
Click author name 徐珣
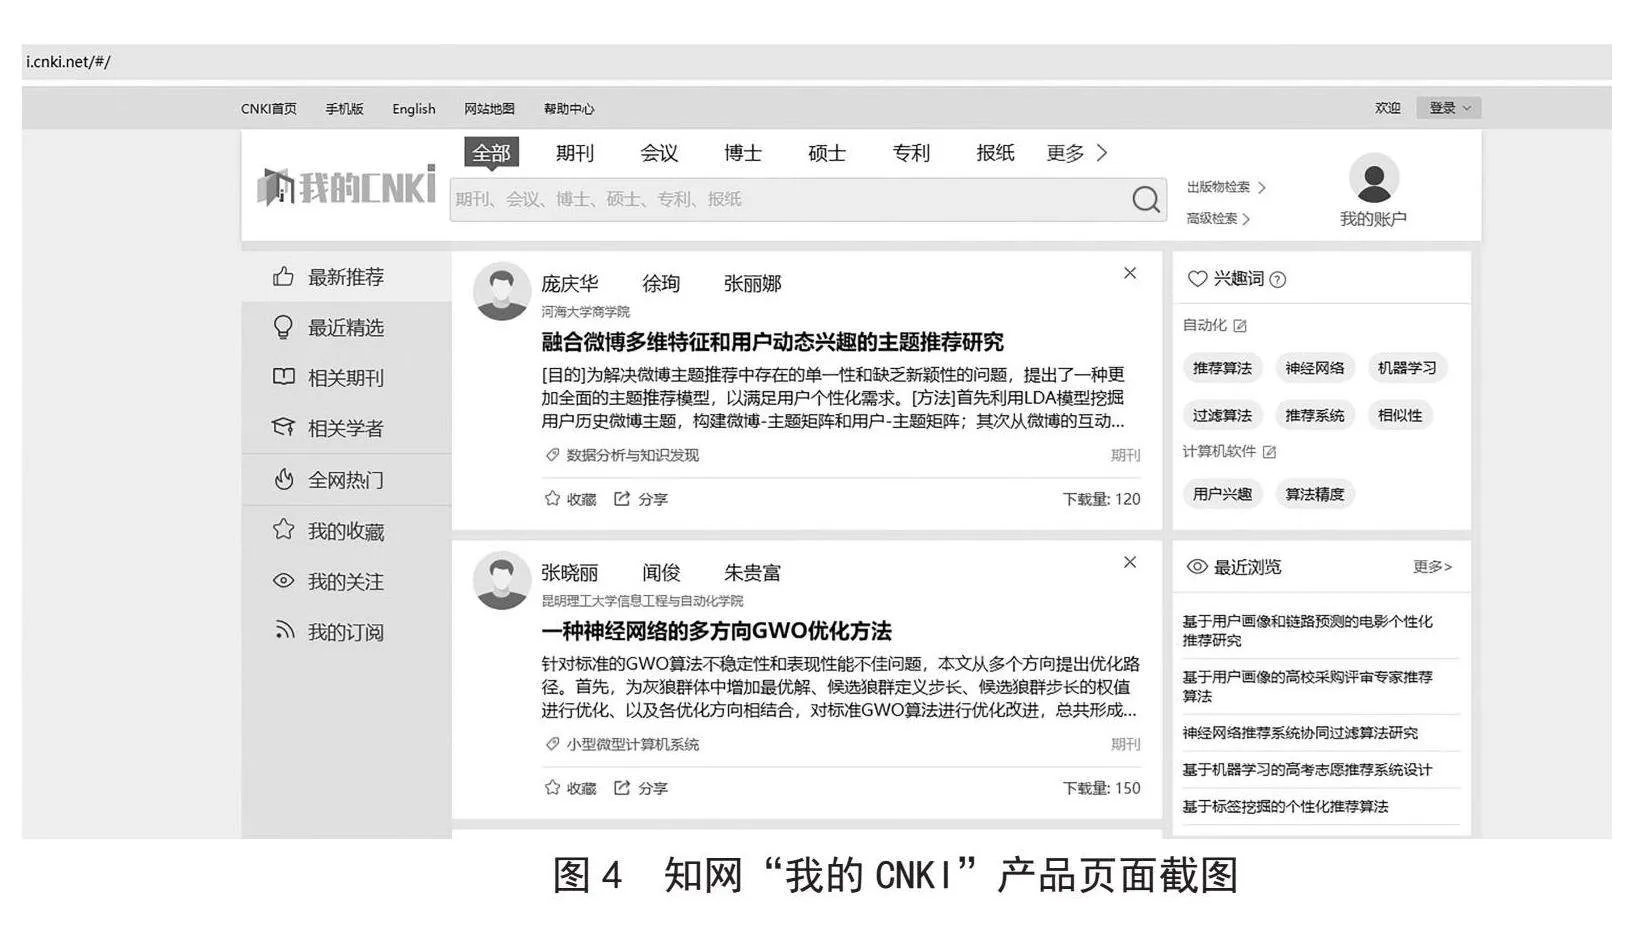pos(661,284)
